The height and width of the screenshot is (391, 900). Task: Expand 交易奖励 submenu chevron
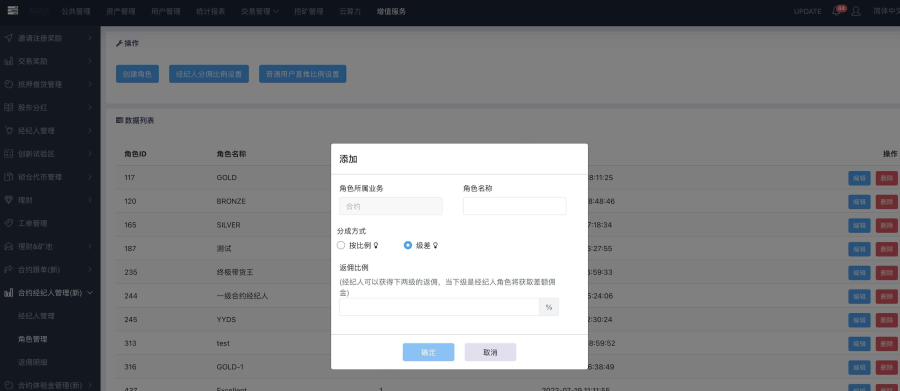(x=90, y=61)
